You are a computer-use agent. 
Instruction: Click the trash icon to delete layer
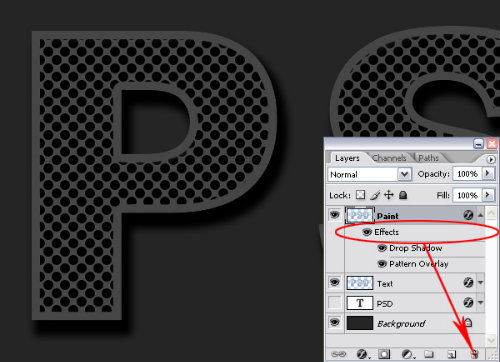[x=475, y=354]
